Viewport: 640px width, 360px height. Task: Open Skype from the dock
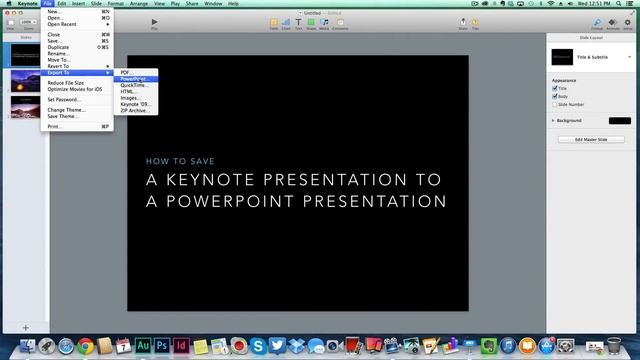(x=258, y=346)
